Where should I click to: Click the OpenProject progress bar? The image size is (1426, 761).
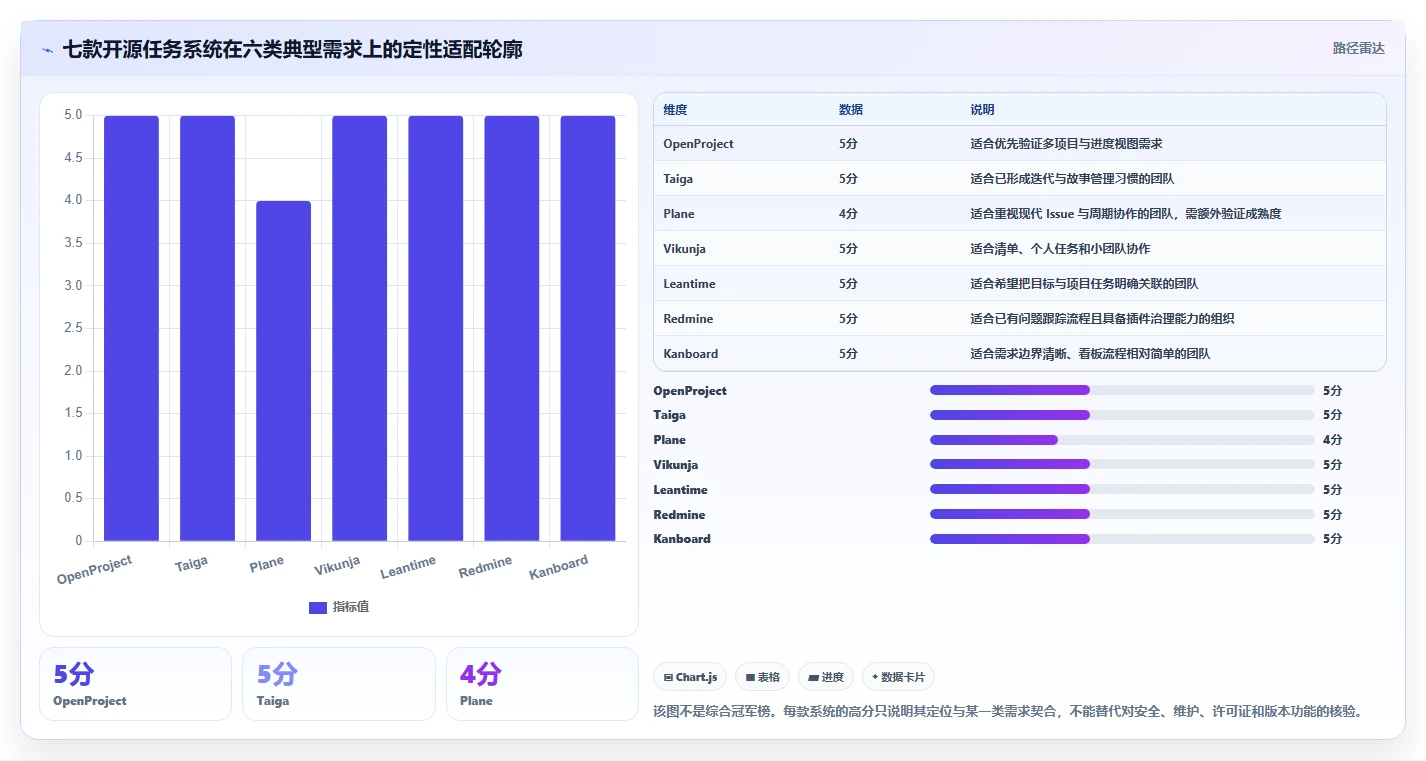coord(1122,390)
